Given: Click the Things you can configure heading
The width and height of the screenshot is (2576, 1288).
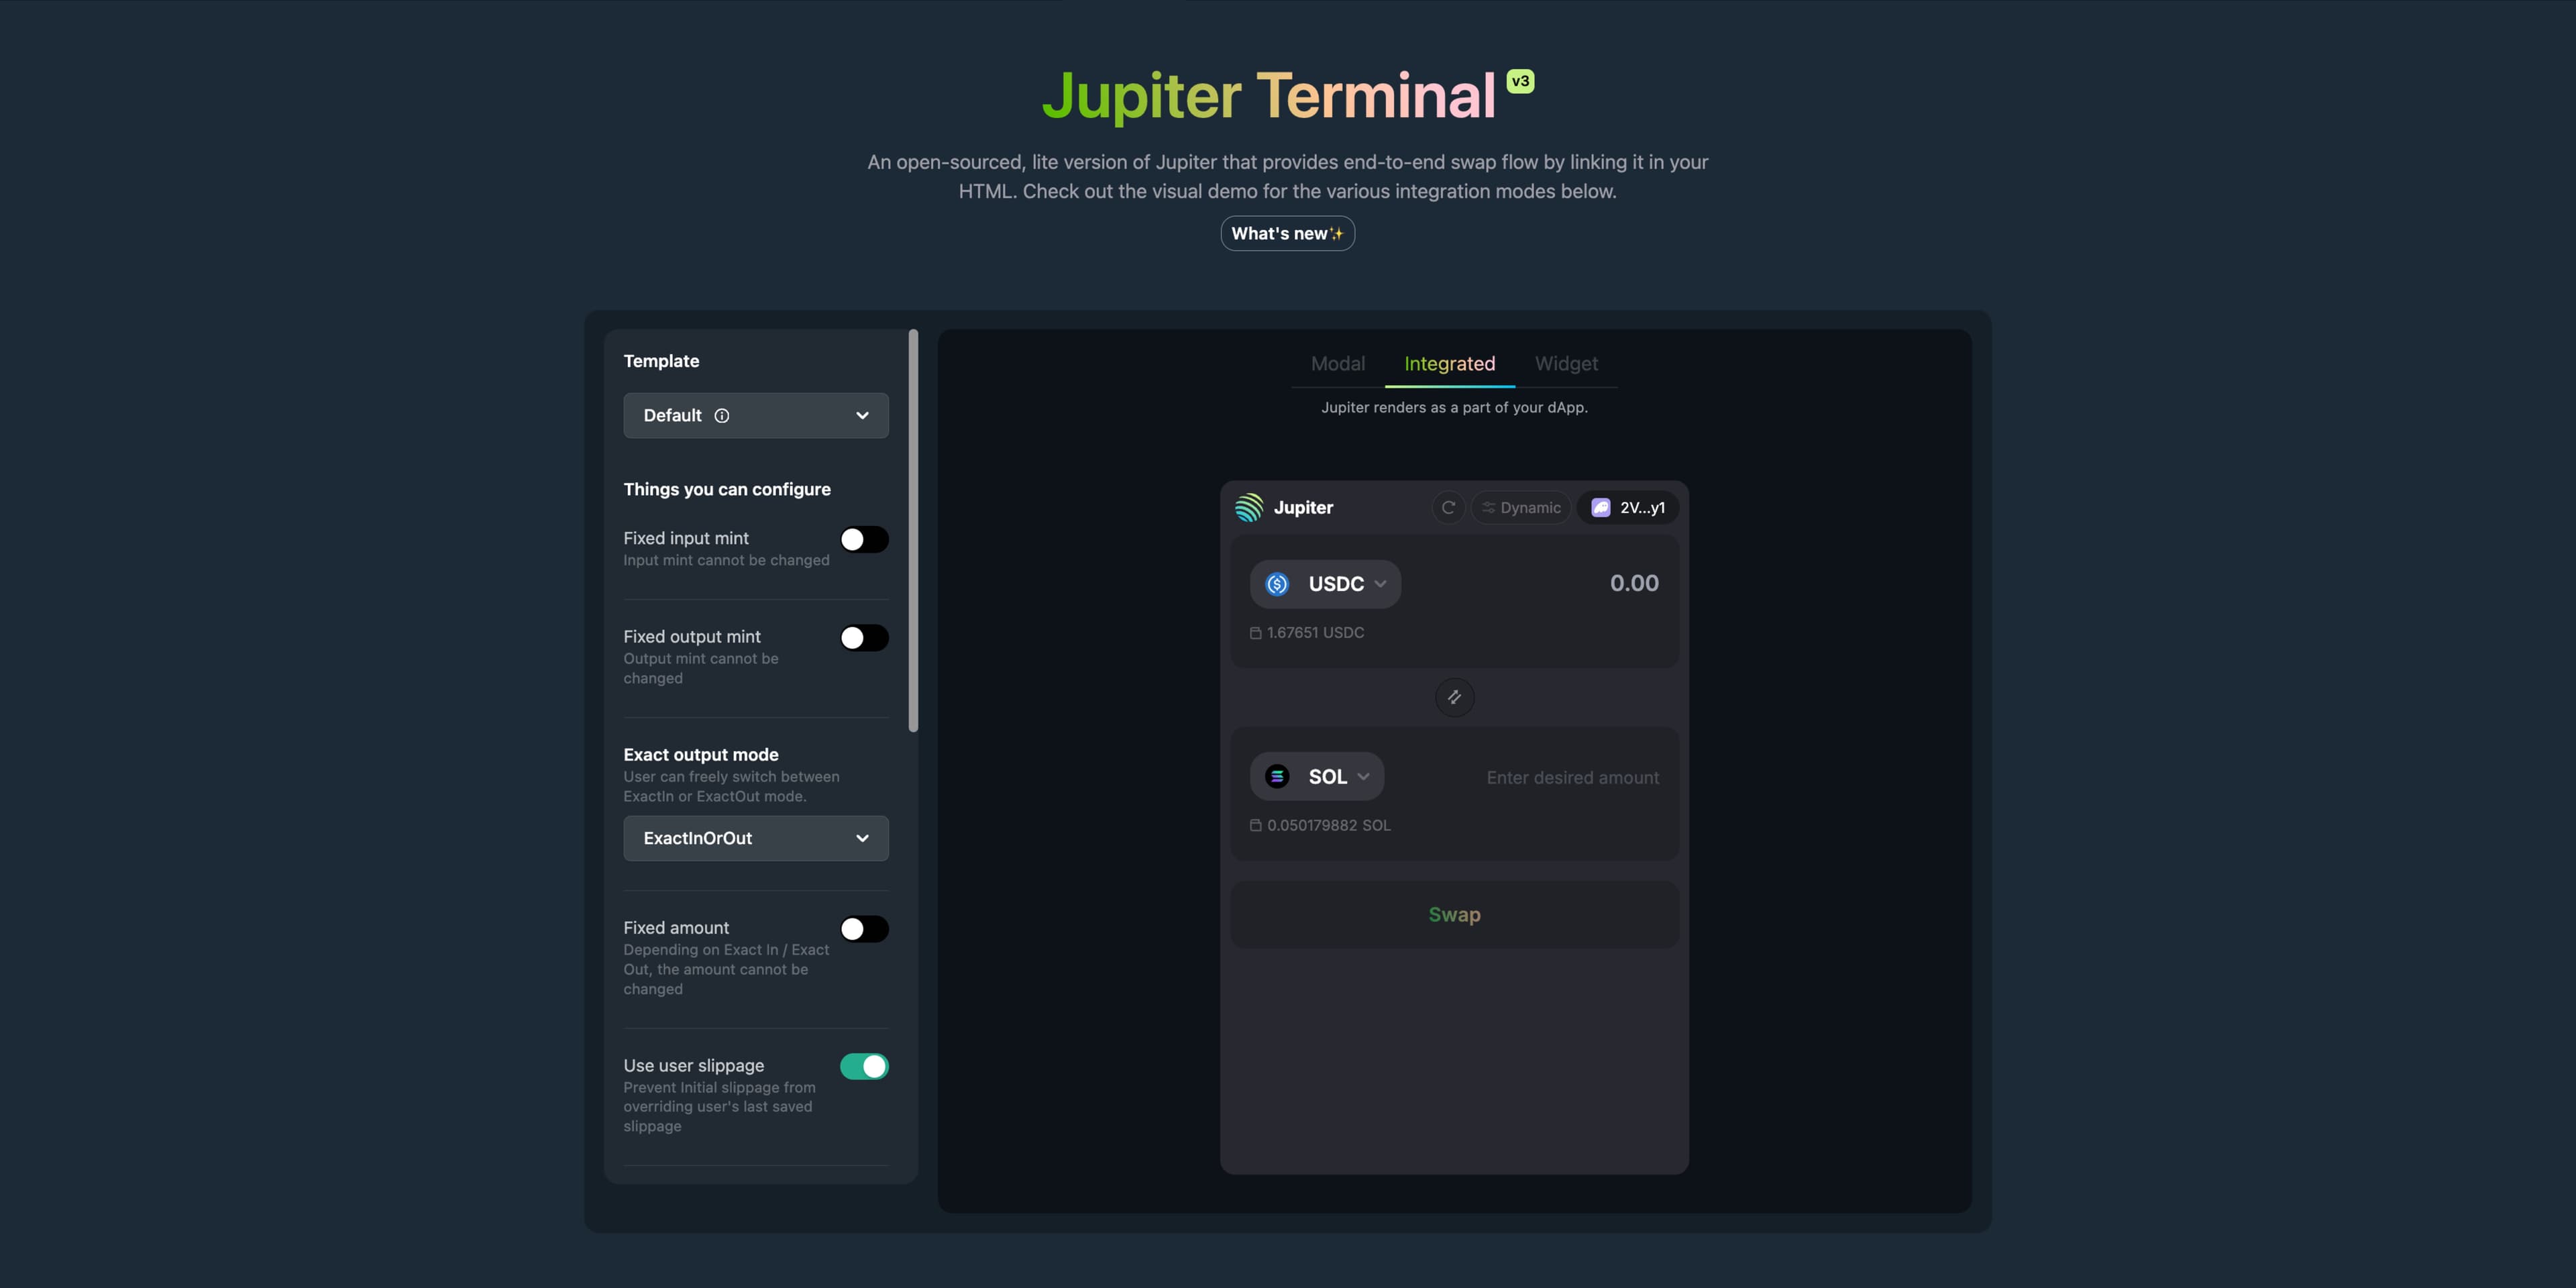Looking at the screenshot, I should point(727,489).
